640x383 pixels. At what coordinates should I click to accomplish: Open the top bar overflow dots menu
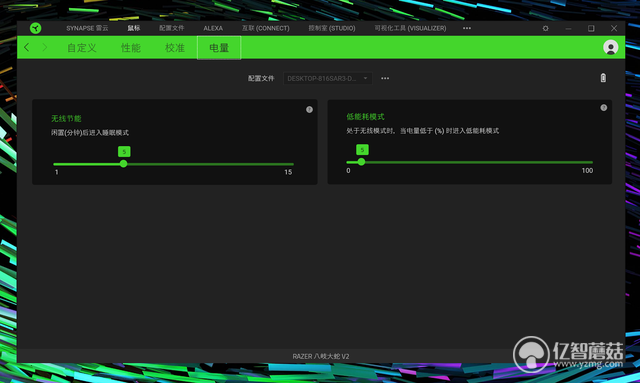click(x=467, y=28)
